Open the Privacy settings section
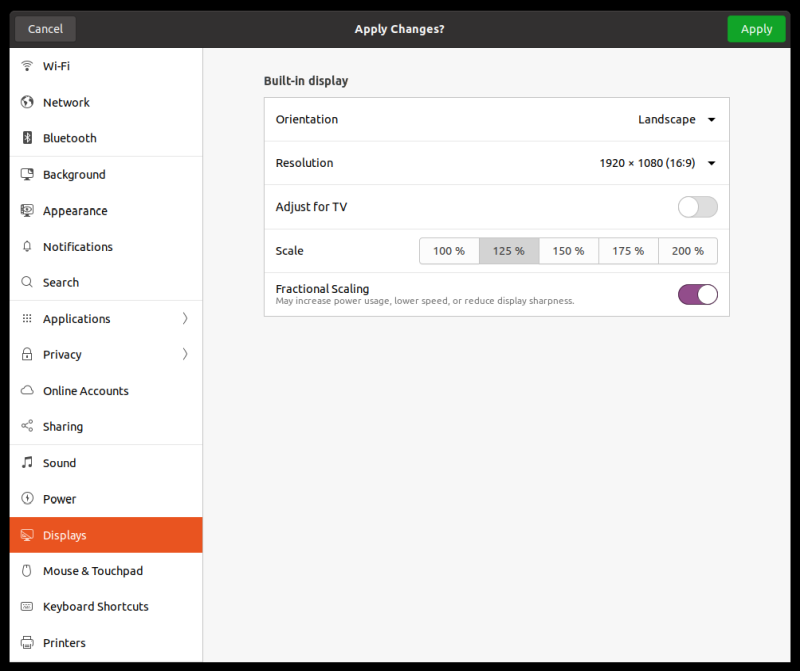Viewport: 800px width, 671px height. point(62,355)
